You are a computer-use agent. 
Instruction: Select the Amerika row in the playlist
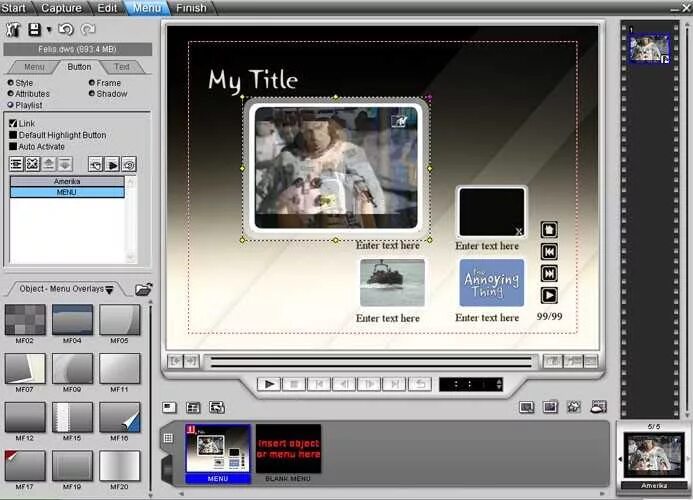coord(67,181)
